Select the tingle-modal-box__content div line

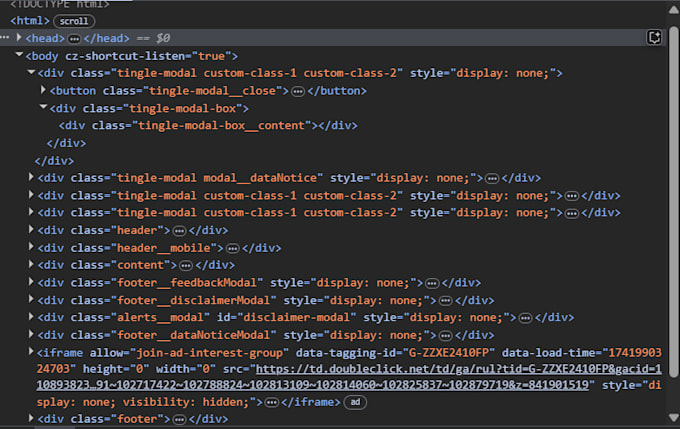[x=208, y=125]
